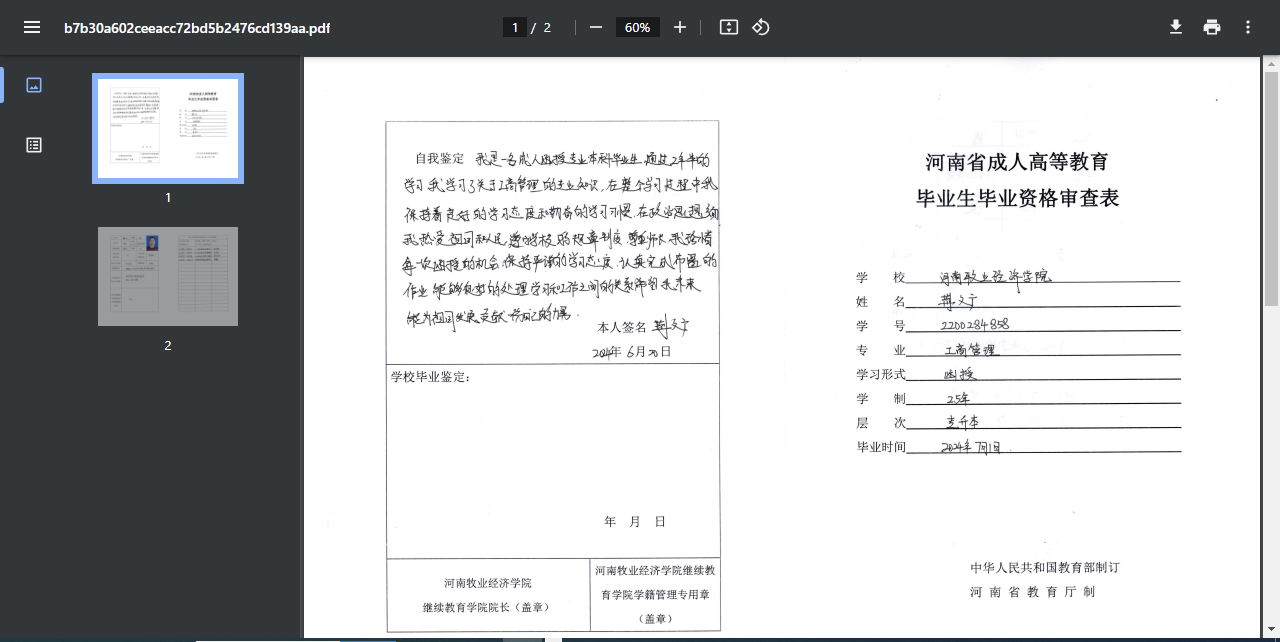Open the page 2 thumbnail
This screenshot has height=642, width=1280.
coord(168,276)
